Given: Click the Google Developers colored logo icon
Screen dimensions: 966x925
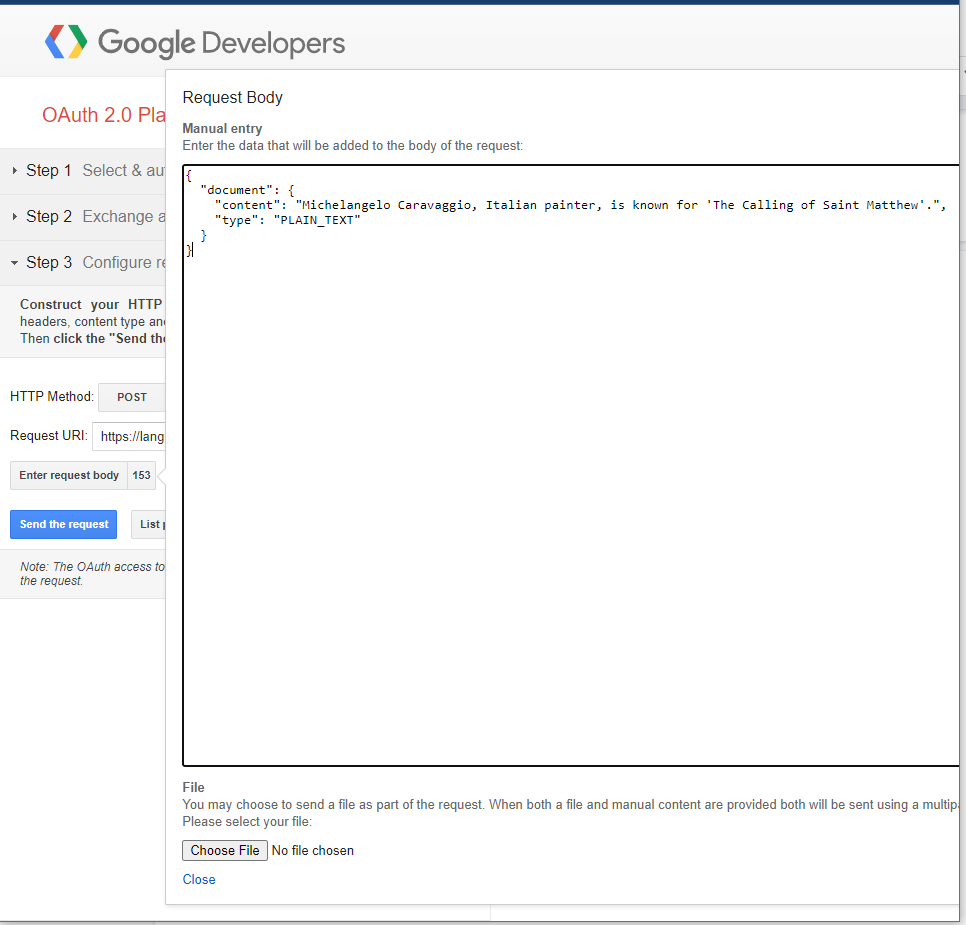Looking at the screenshot, I should pyautogui.click(x=67, y=42).
